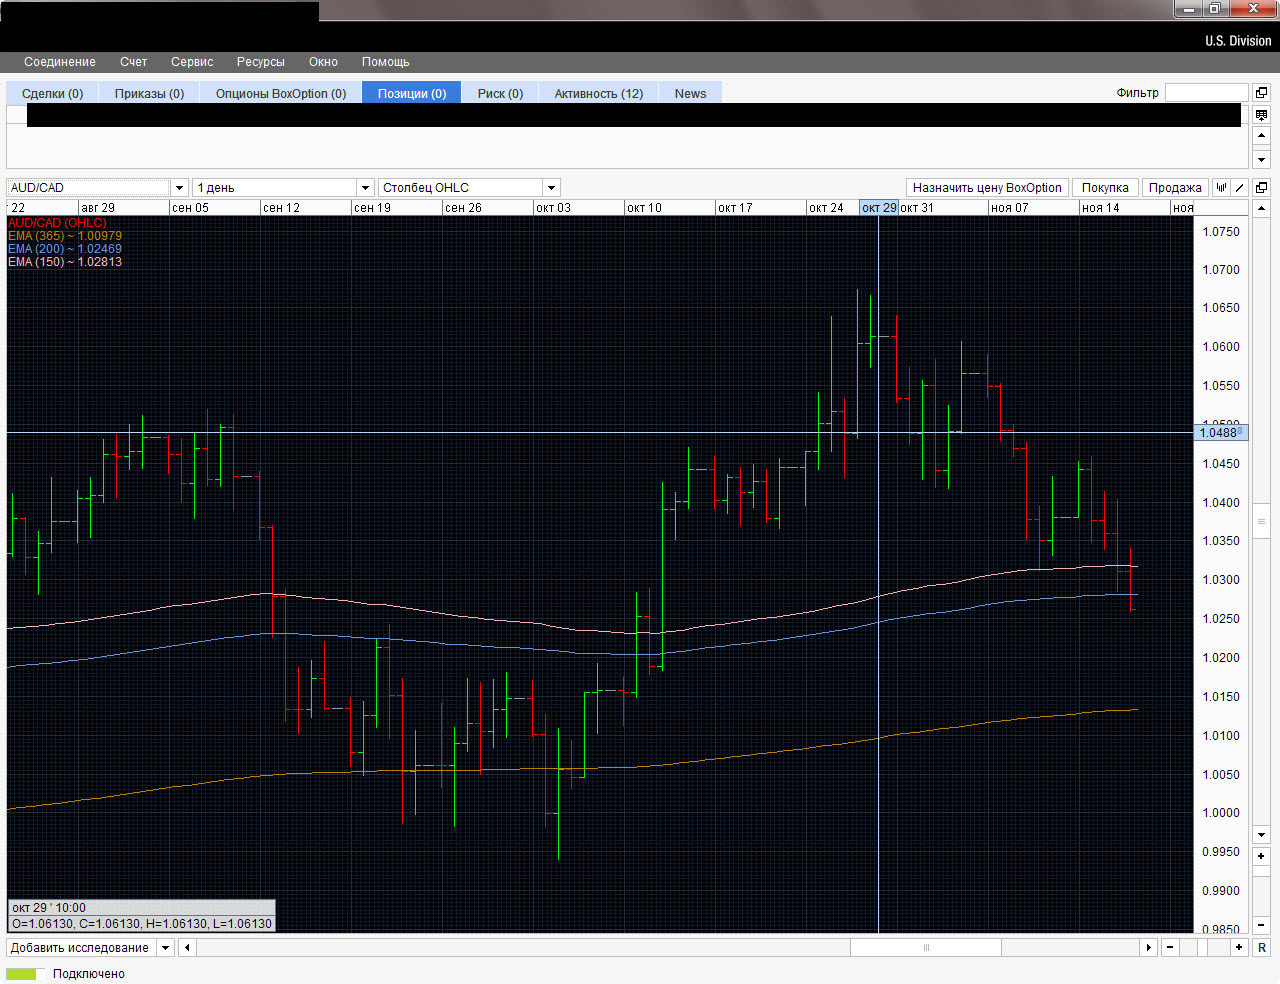Move the chart timeline right with the arrow
1280x984 pixels.
pos(1148,947)
